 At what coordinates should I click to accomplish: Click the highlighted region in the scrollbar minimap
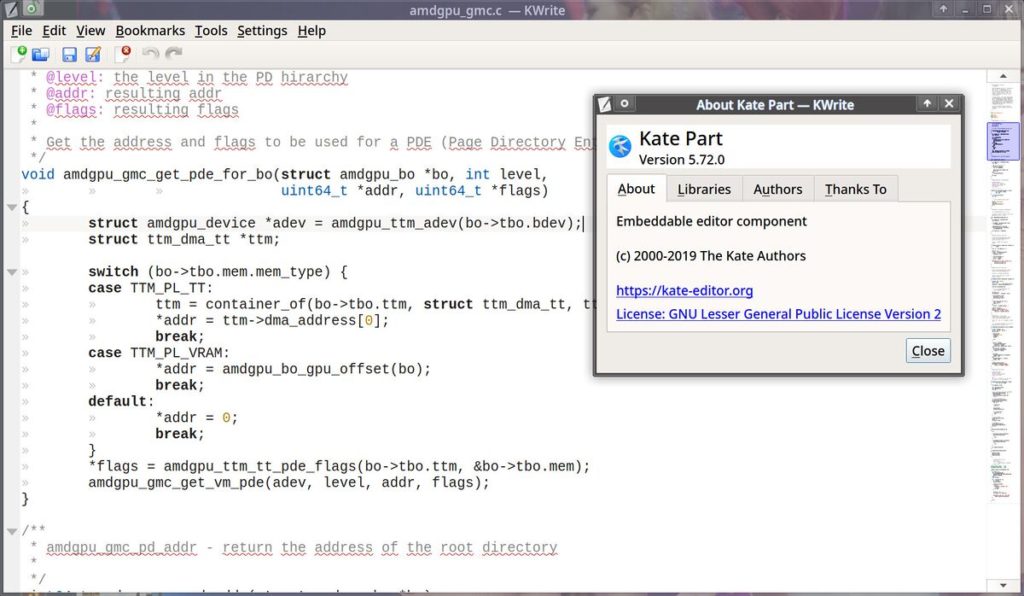[1002, 141]
